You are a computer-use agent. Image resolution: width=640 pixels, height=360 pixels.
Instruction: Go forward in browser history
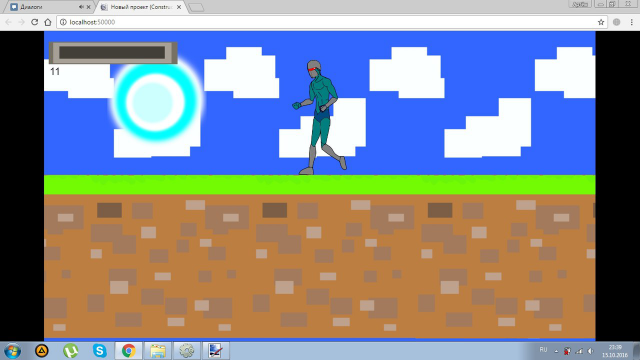tap(21, 22)
